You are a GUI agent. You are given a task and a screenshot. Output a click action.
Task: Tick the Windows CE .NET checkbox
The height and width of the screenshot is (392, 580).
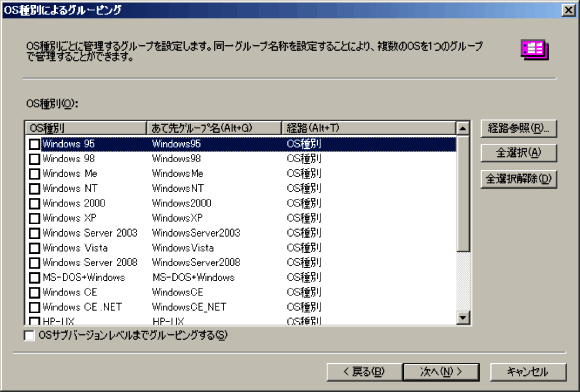click(x=34, y=307)
